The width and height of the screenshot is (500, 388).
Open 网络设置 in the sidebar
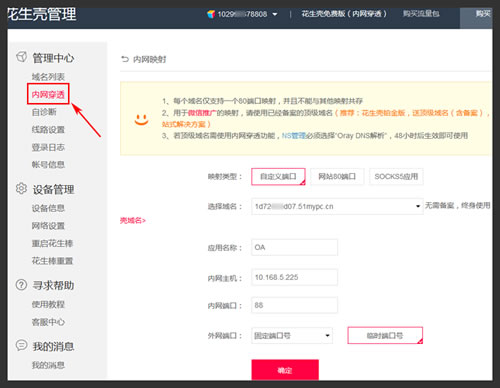click(48, 226)
